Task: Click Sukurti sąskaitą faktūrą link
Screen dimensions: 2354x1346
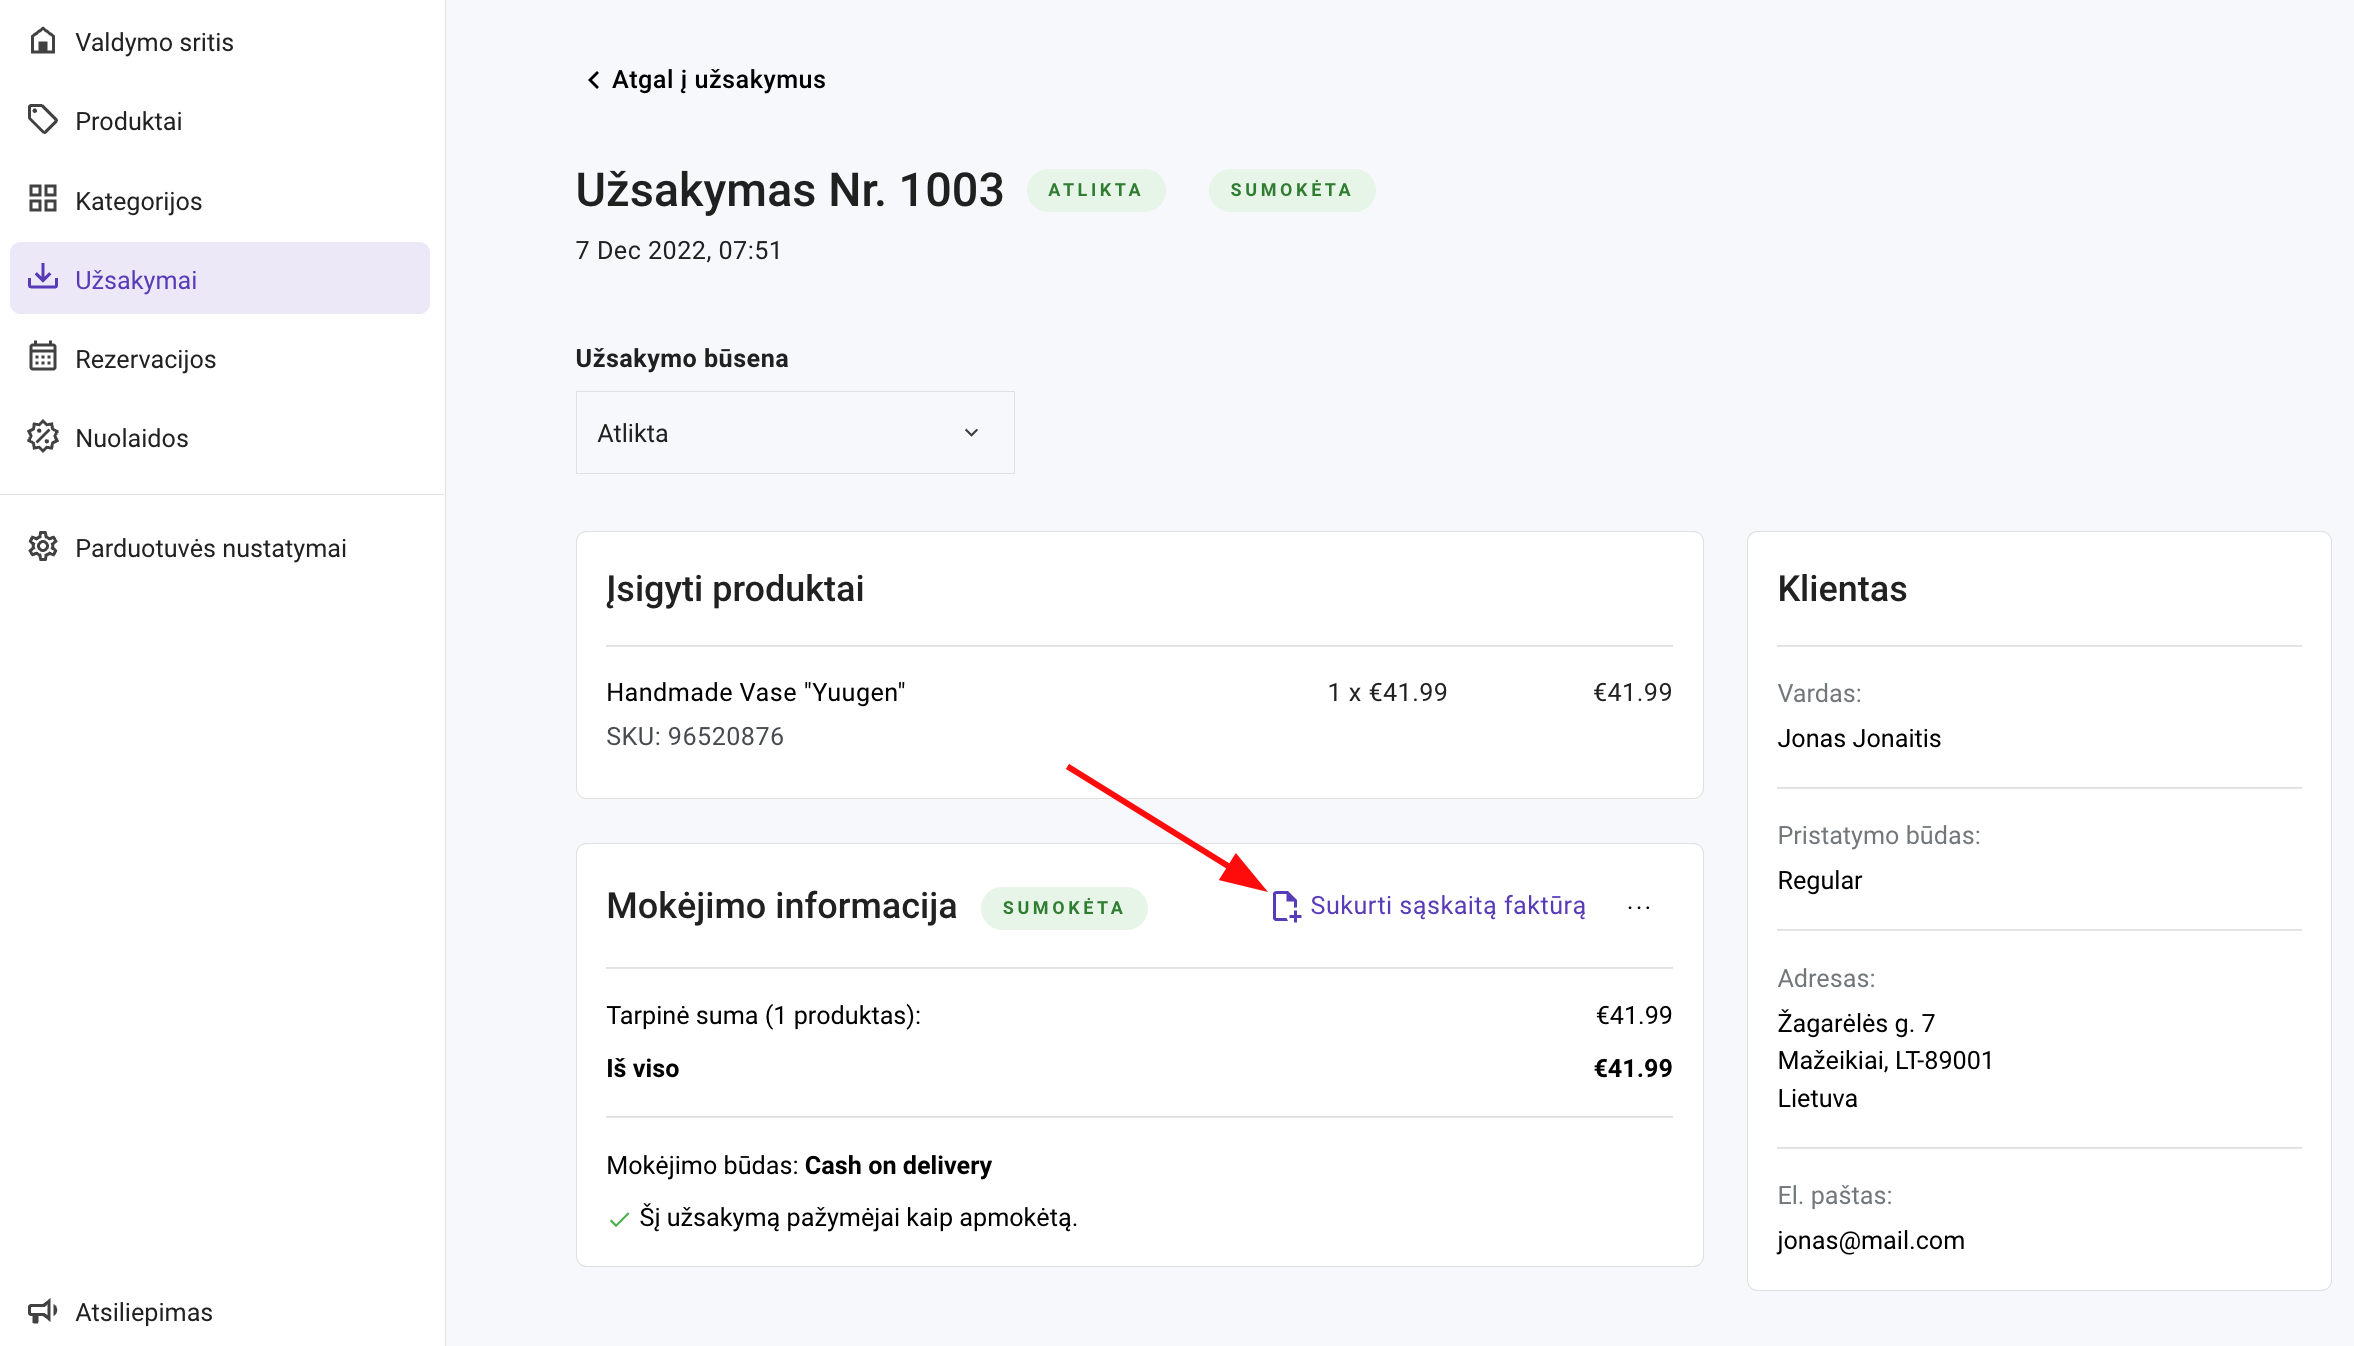Action: [x=1446, y=905]
